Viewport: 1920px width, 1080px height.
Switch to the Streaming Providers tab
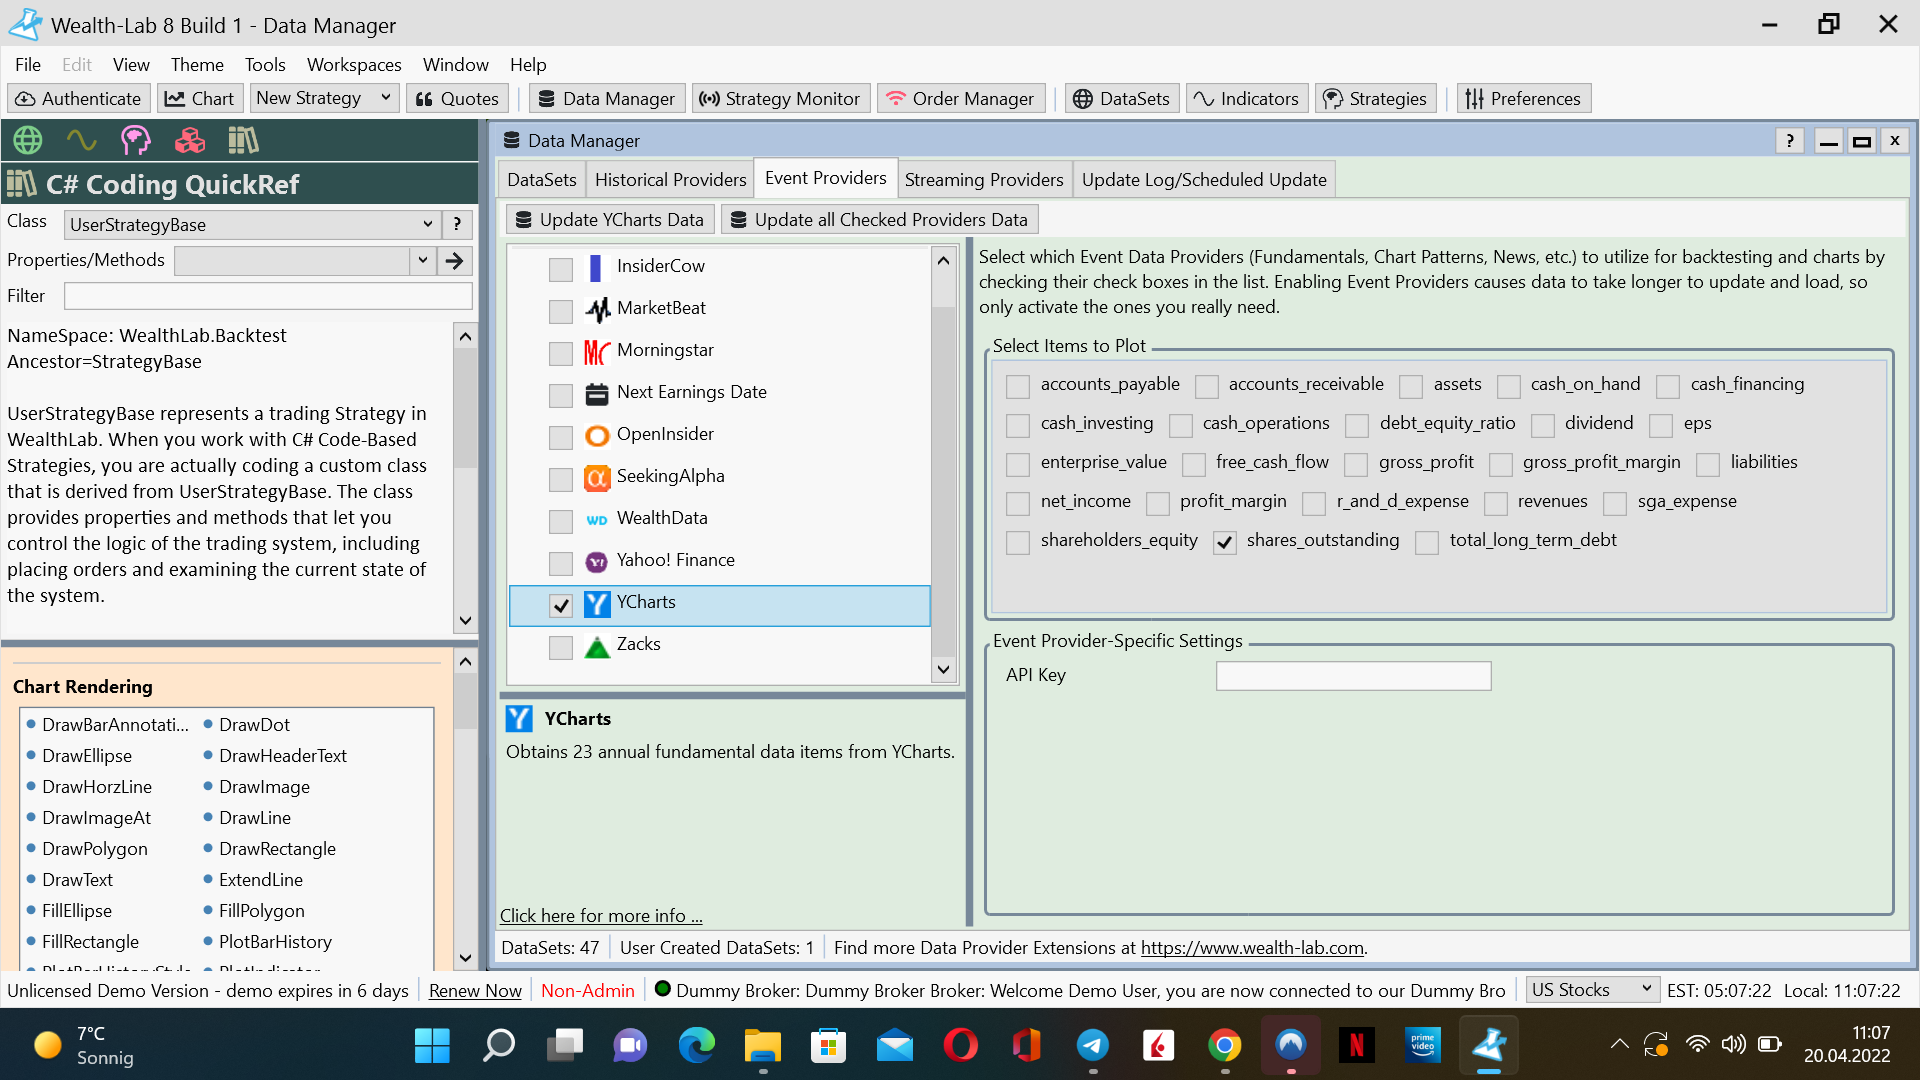[x=984, y=180]
